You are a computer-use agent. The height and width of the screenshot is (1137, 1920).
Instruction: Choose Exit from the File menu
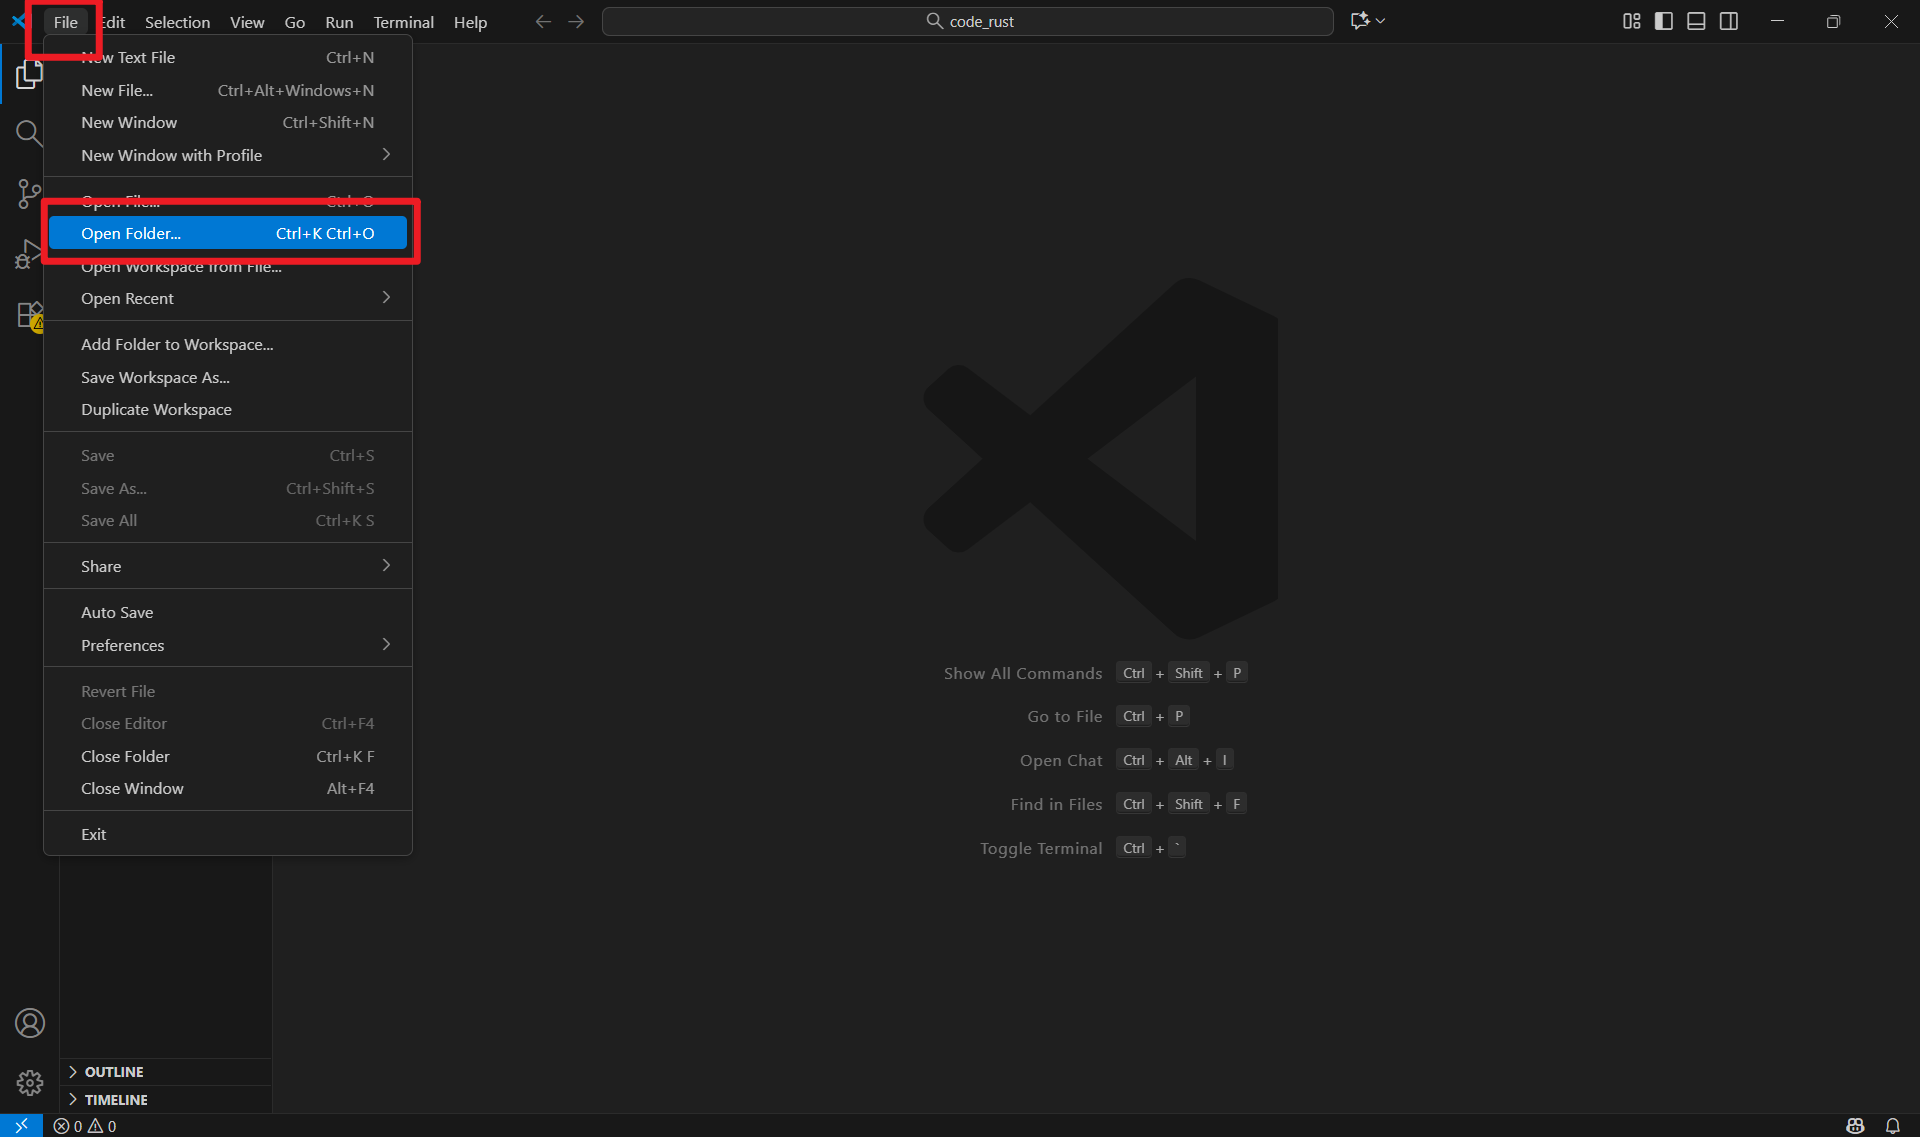(94, 834)
